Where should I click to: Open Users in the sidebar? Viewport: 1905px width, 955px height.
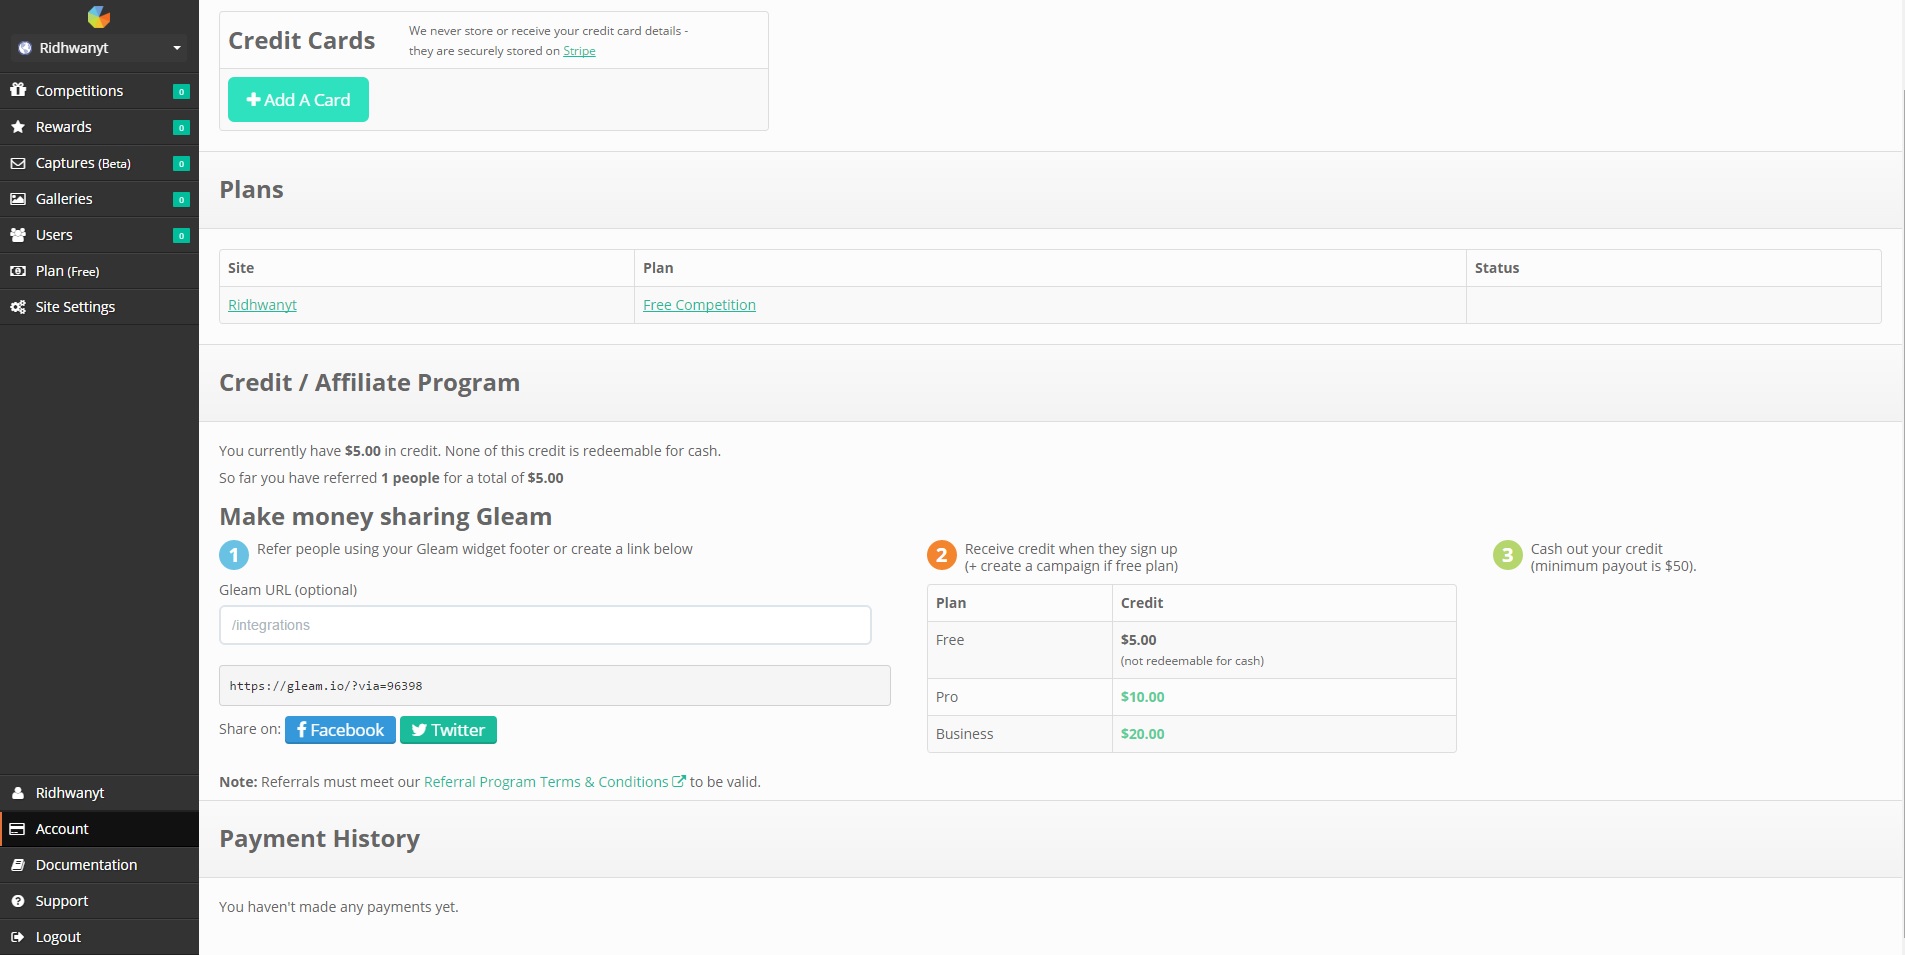point(99,235)
